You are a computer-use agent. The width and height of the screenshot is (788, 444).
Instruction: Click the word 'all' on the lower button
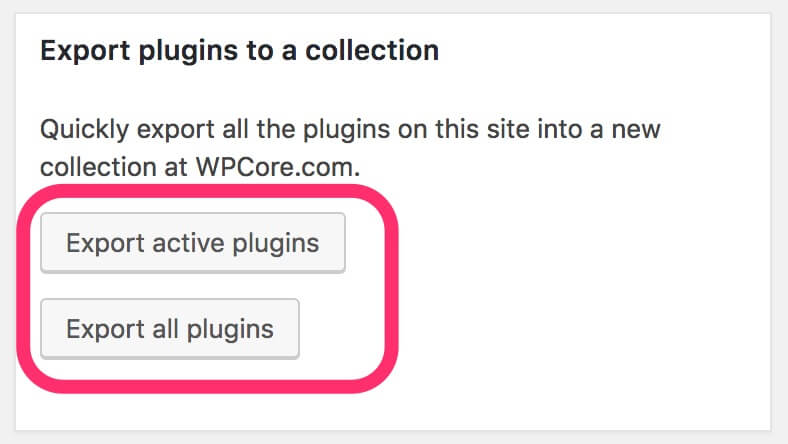(x=165, y=329)
